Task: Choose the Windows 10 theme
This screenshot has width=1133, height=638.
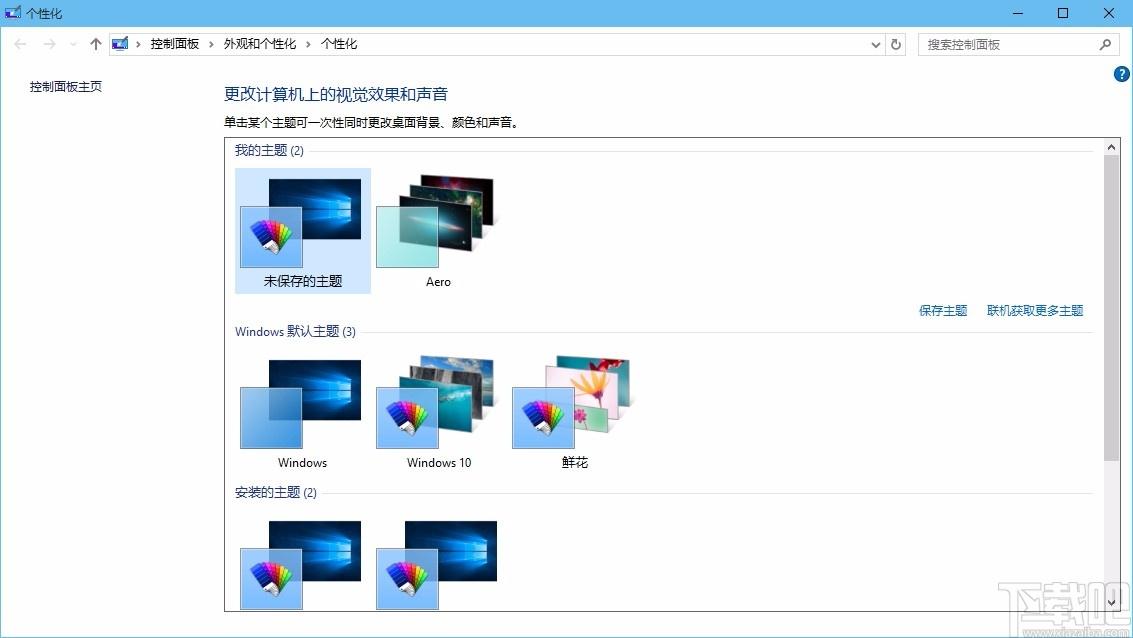Action: [438, 413]
